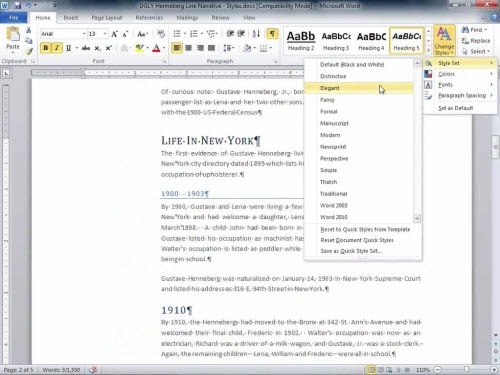Open the Change Case Aa dropdown
The height and width of the screenshot is (375, 500).
pyautogui.click(x=142, y=34)
